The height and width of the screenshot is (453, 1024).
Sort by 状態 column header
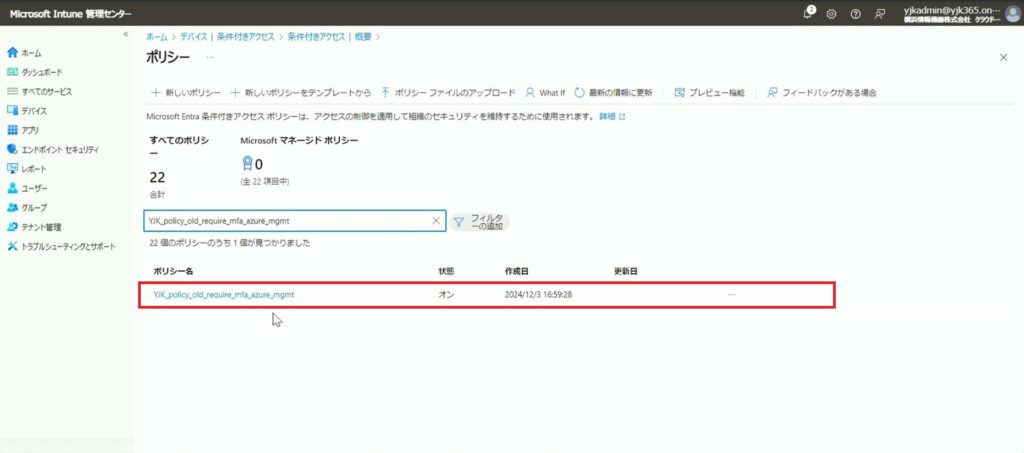pyautogui.click(x=446, y=271)
